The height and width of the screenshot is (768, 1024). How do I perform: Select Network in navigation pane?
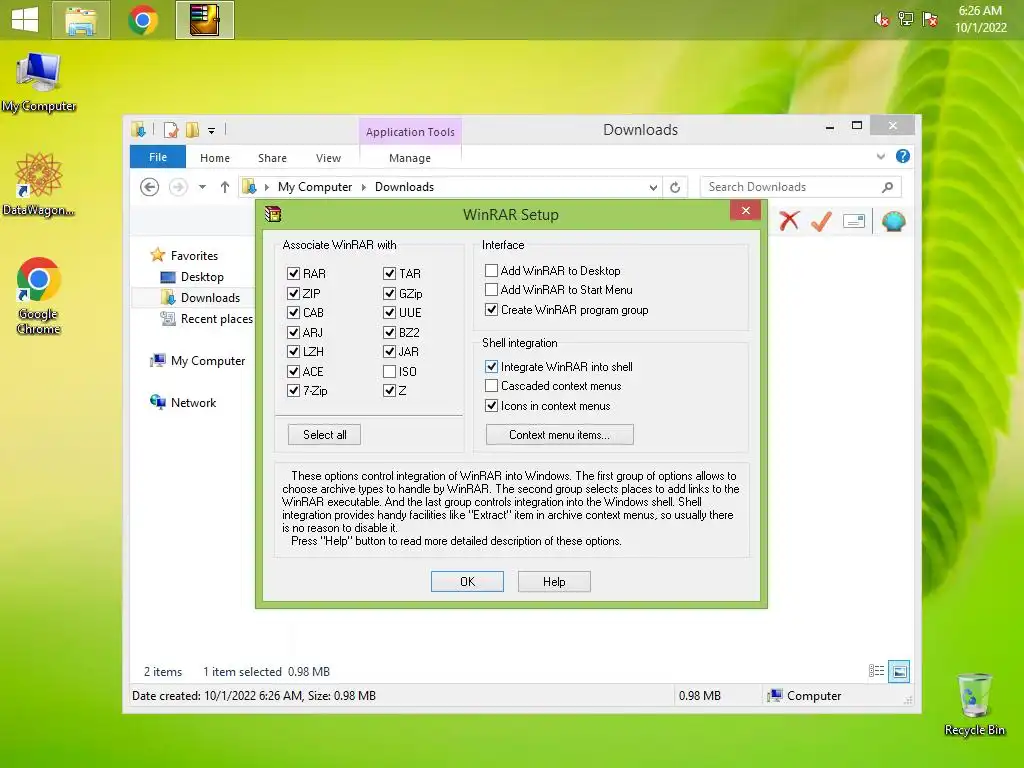click(x=184, y=403)
